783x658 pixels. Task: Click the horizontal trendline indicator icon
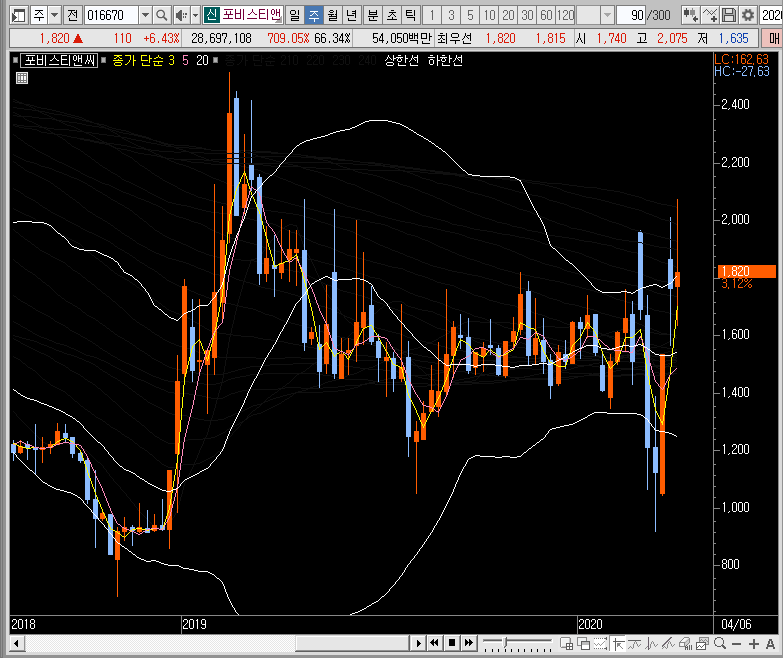pyautogui.click(x=634, y=644)
